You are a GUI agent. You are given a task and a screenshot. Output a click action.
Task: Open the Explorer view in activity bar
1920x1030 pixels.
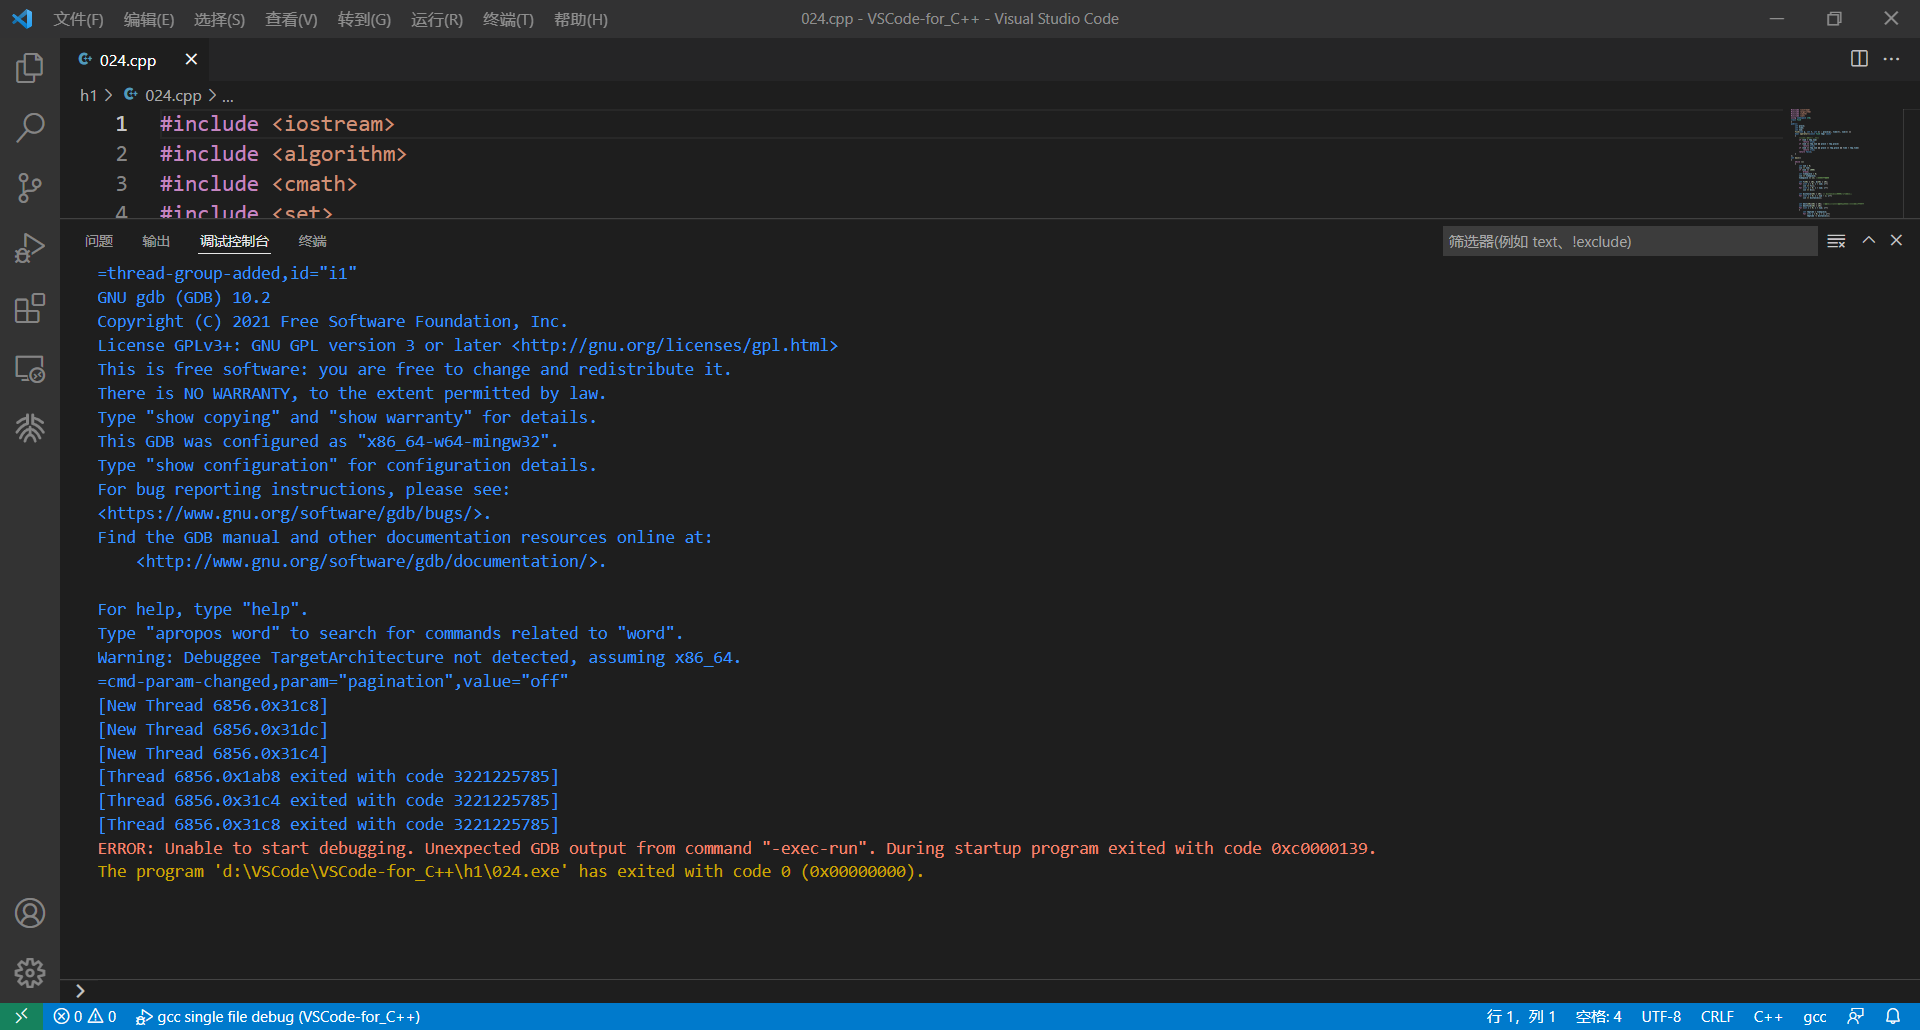click(30, 68)
